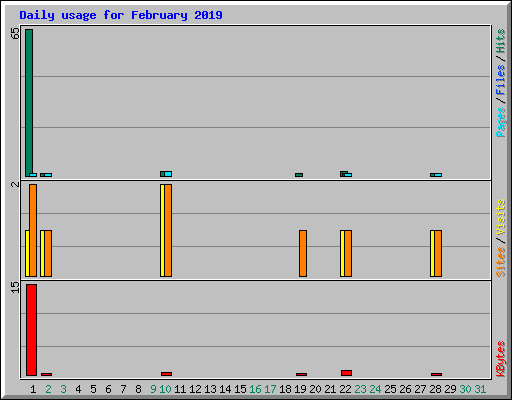Click the tall green Hits bar for day 1

click(29, 103)
